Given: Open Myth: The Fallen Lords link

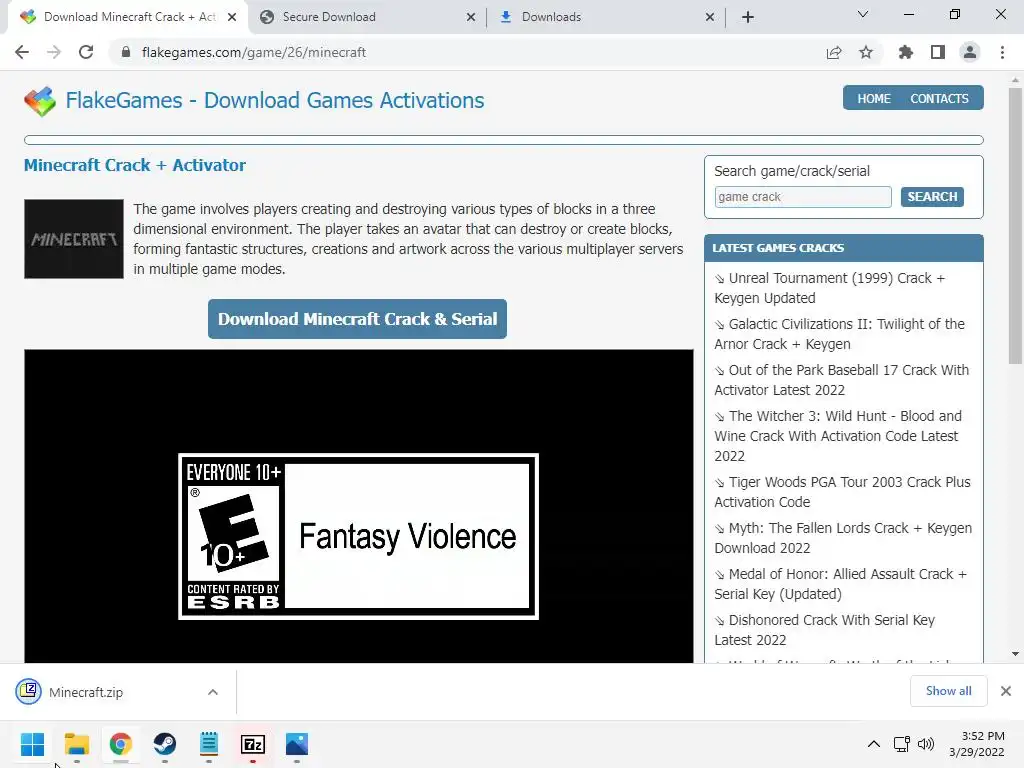Looking at the screenshot, I should tap(843, 537).
